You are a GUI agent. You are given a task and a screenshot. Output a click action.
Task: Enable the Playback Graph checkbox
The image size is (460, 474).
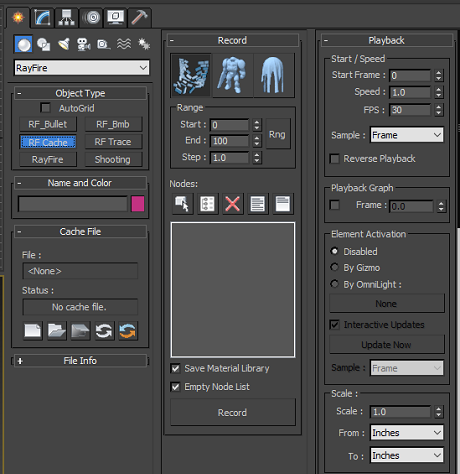click(x=334, y=205)
